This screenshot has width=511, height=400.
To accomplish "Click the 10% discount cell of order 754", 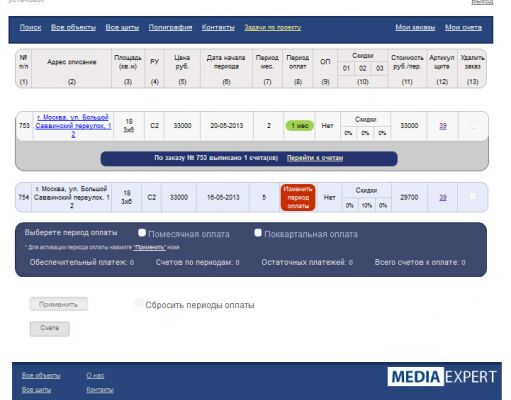I will tap(367, 205).
